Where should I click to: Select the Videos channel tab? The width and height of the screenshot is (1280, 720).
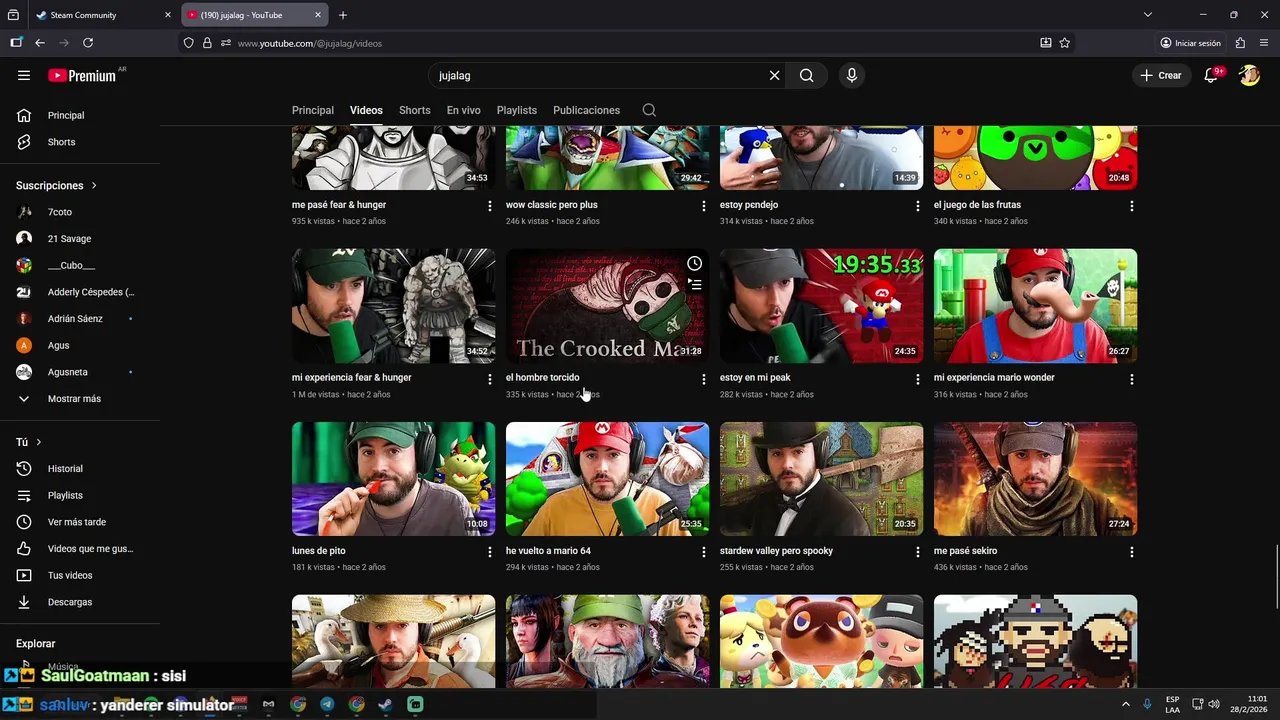pos(366,110)
